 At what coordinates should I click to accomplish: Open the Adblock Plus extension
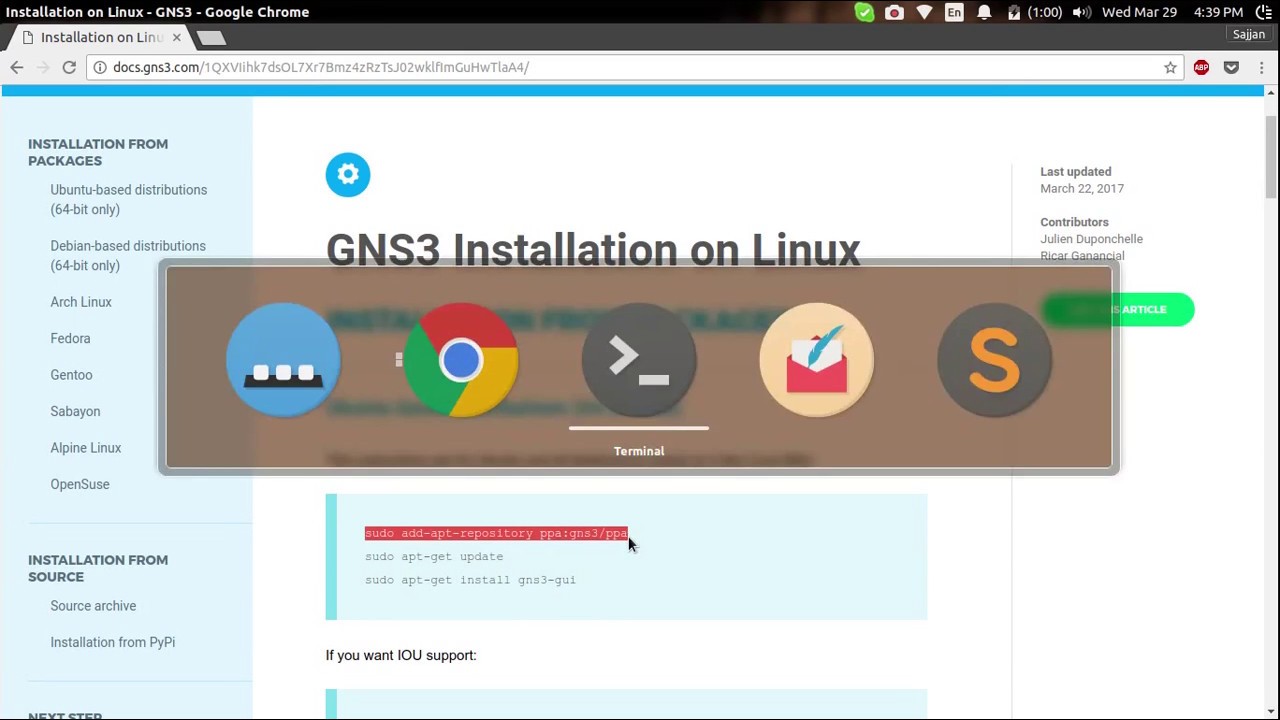(x=1201, y=67)
